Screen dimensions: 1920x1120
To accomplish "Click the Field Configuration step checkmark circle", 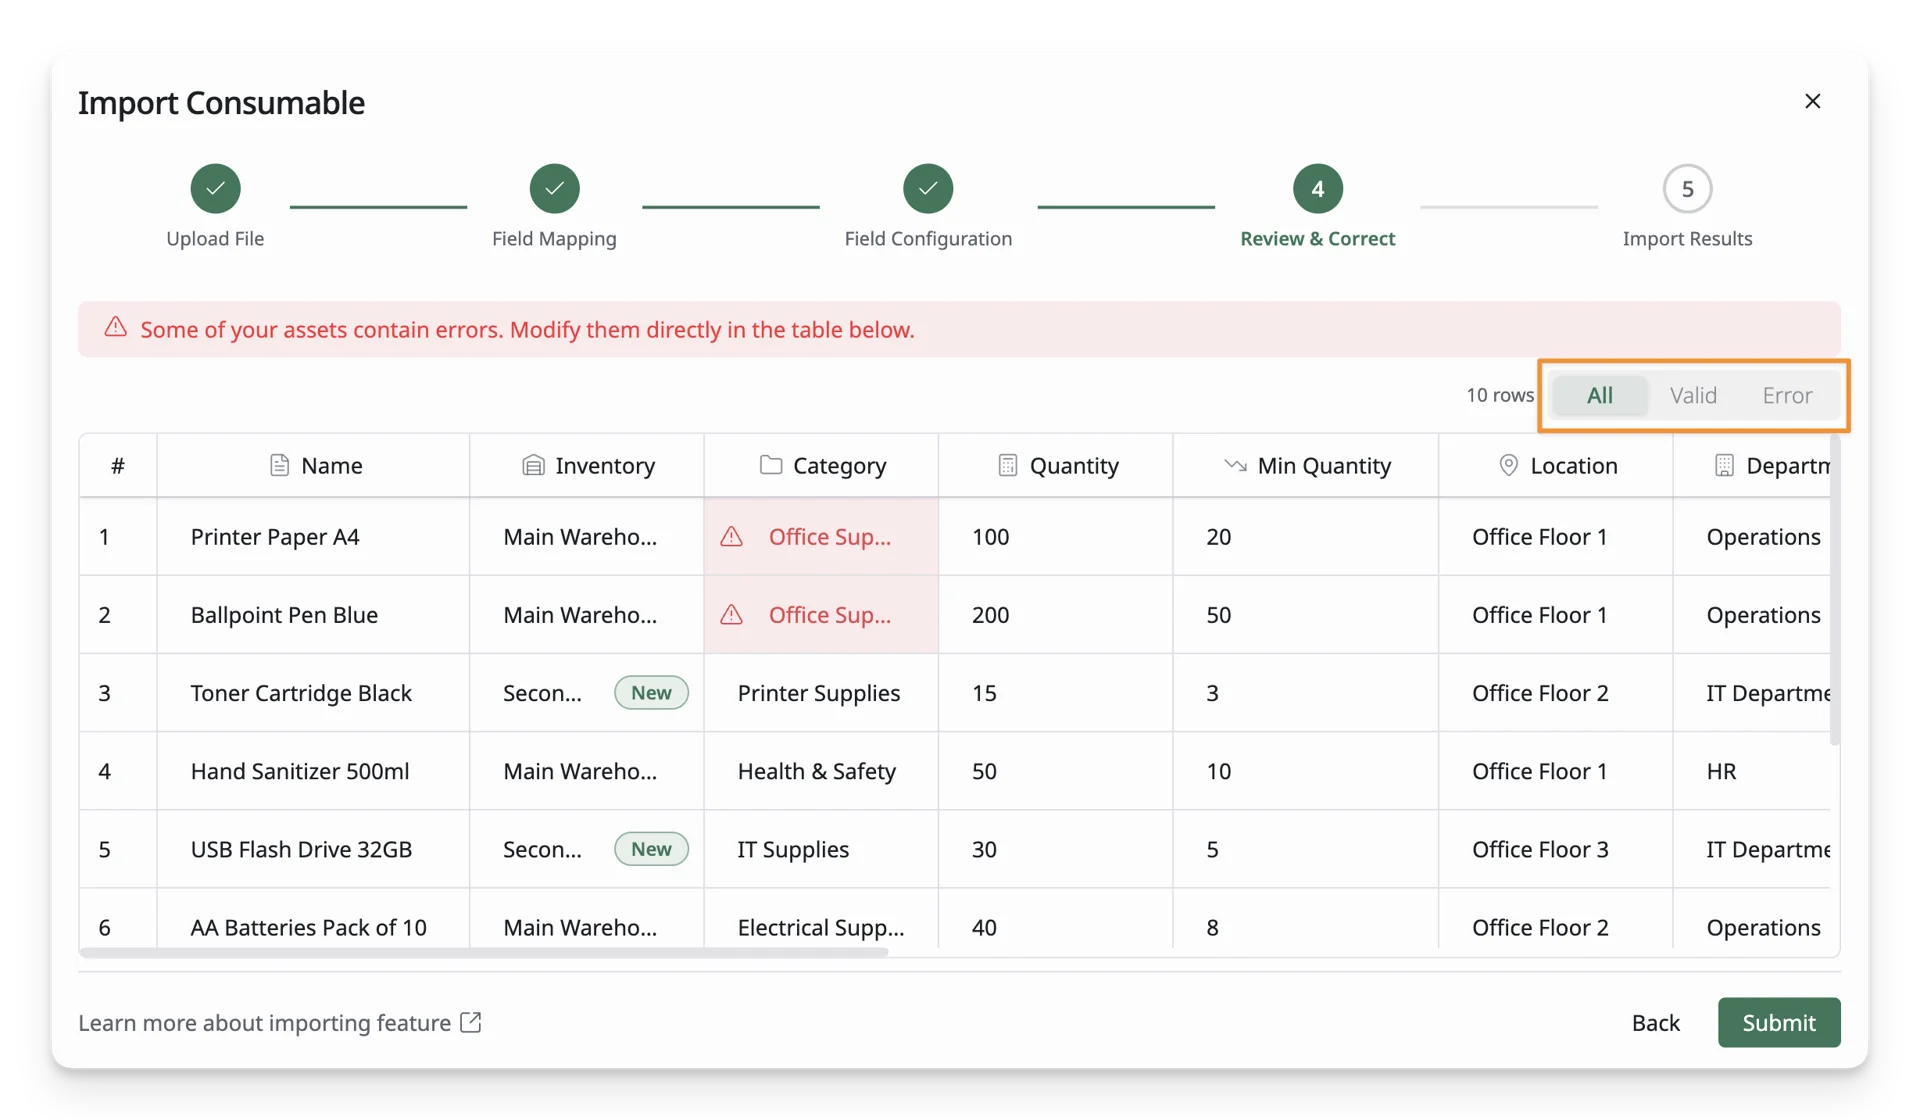I will [928, 188].
